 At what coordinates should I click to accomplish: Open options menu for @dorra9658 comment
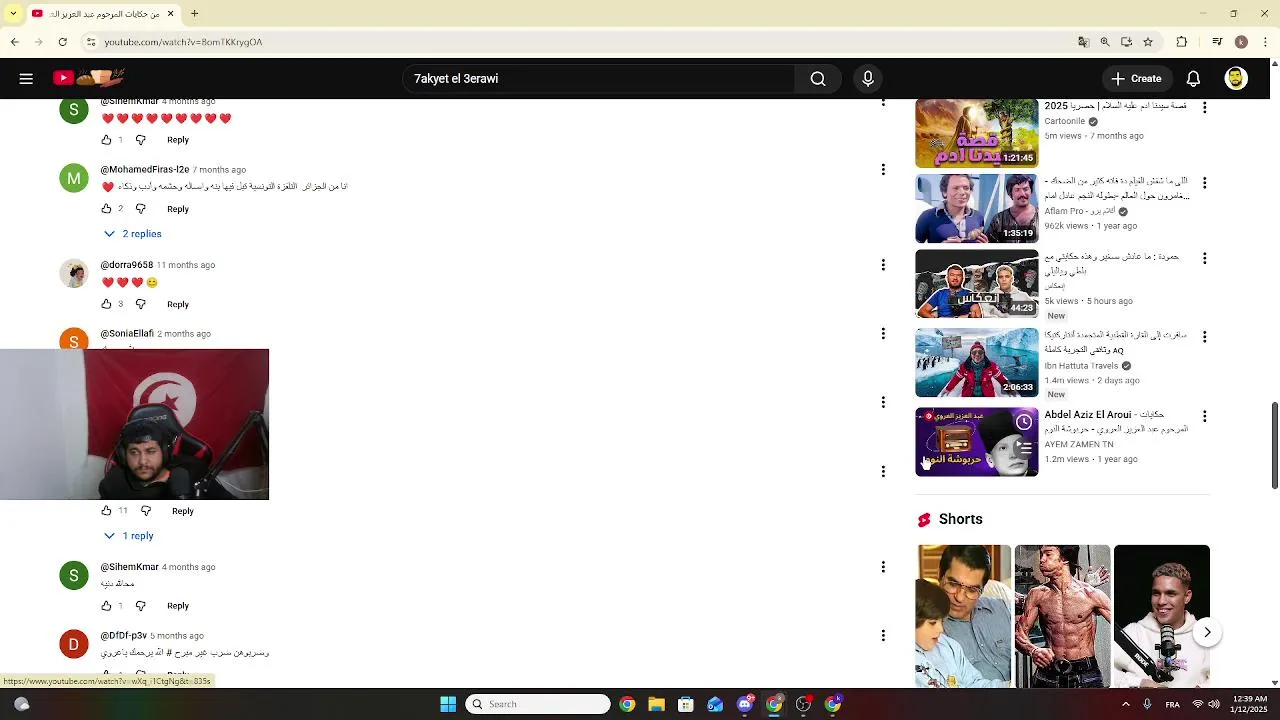(883, 265)
